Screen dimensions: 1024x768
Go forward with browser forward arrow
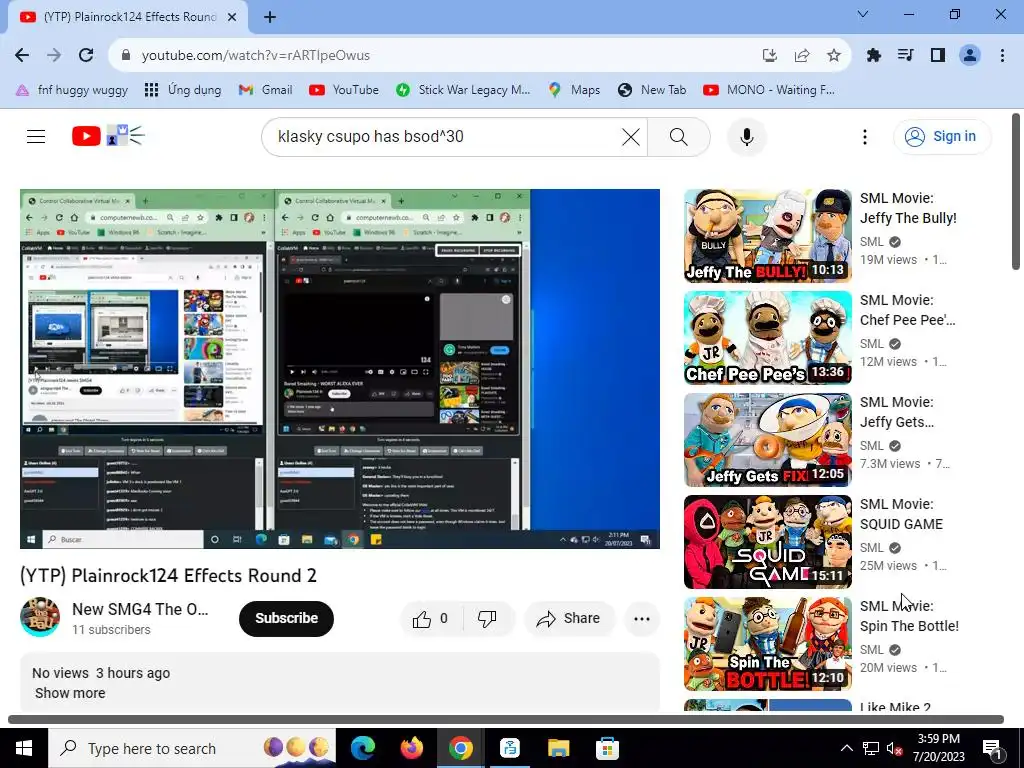tap(54, 56)
